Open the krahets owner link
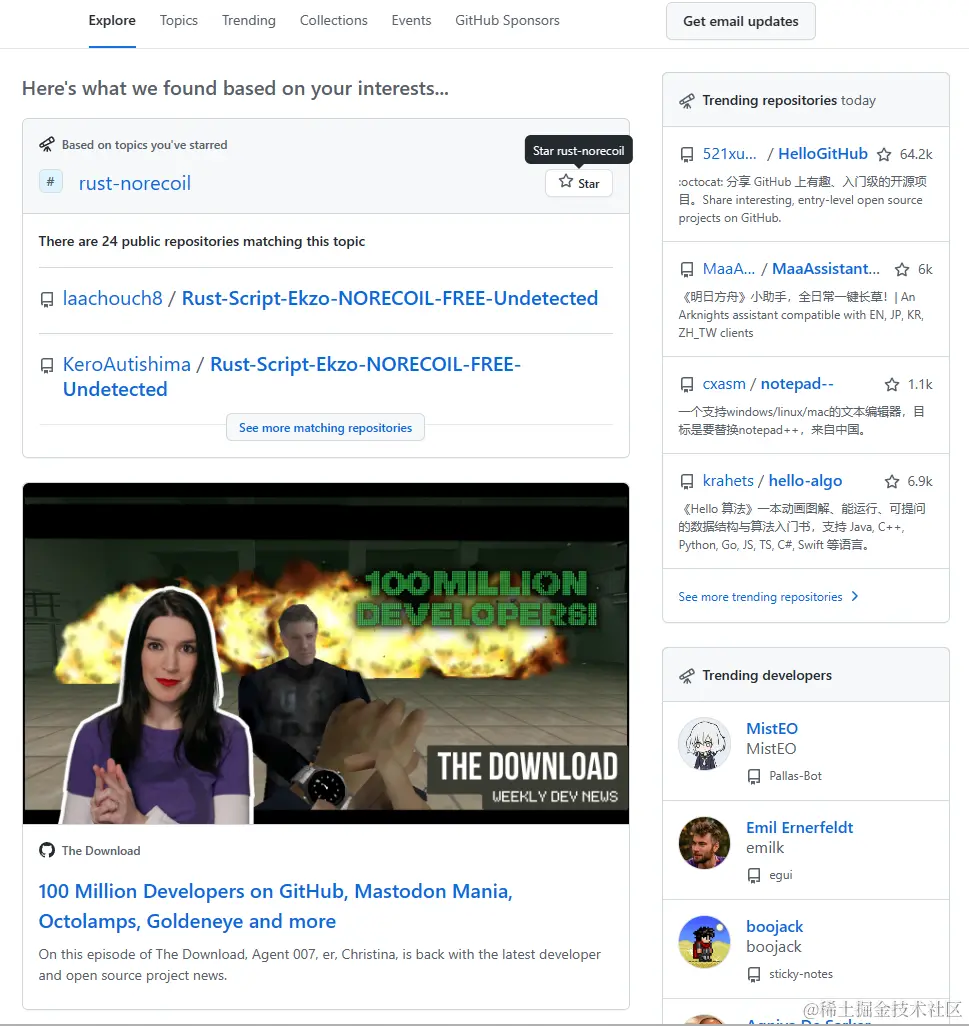This screenshot has width=969, height=1026. click(728, 481)
